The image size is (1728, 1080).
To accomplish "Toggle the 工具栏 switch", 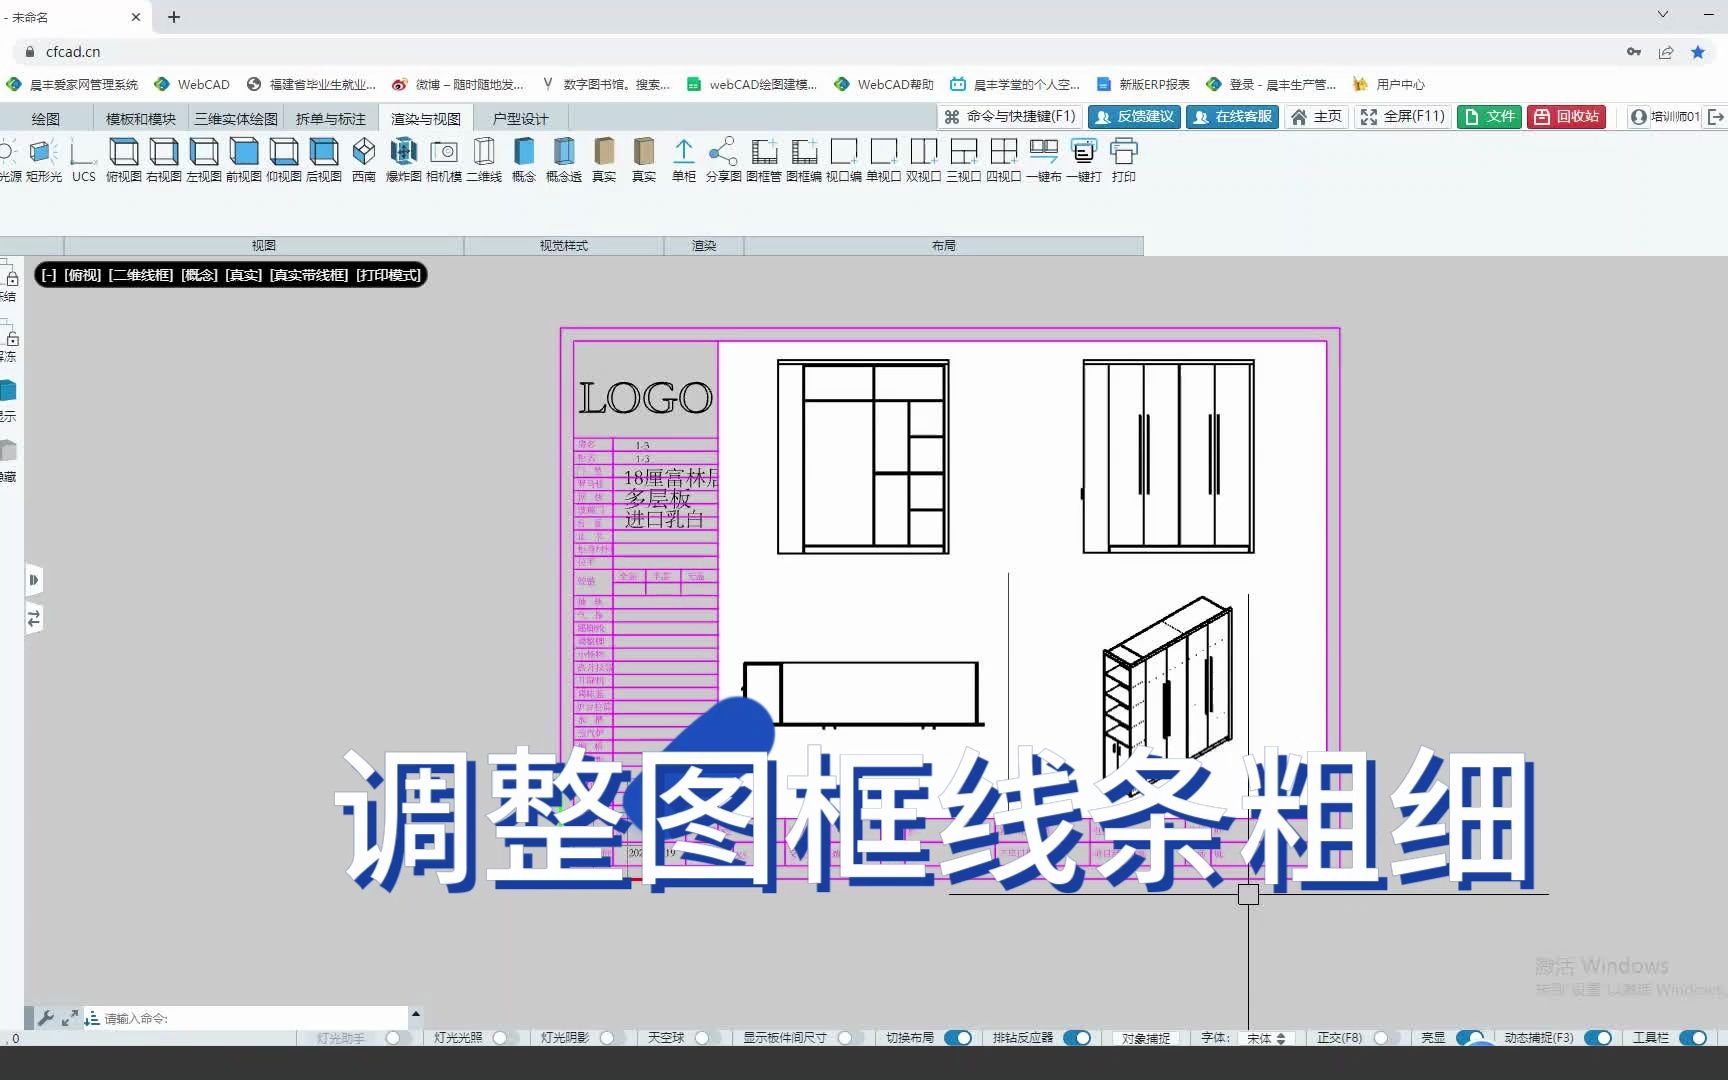I will [x=1693, y=1038].
